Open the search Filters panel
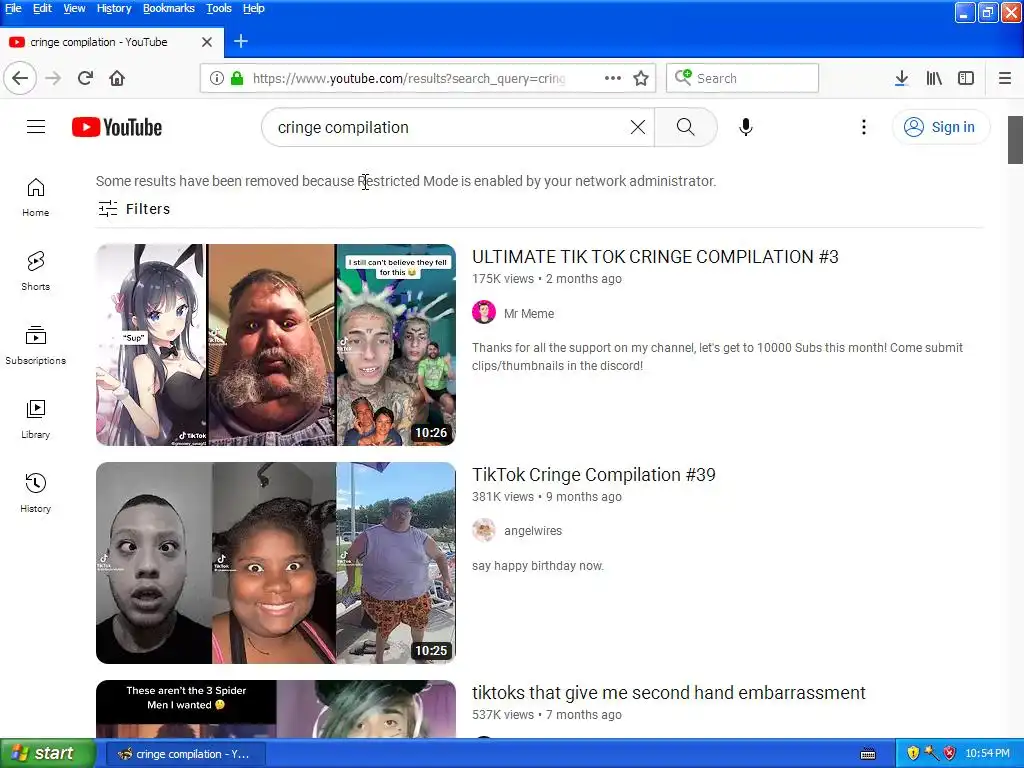The width and height of the screenshot is (1024, 768). (x=134, y=209)
